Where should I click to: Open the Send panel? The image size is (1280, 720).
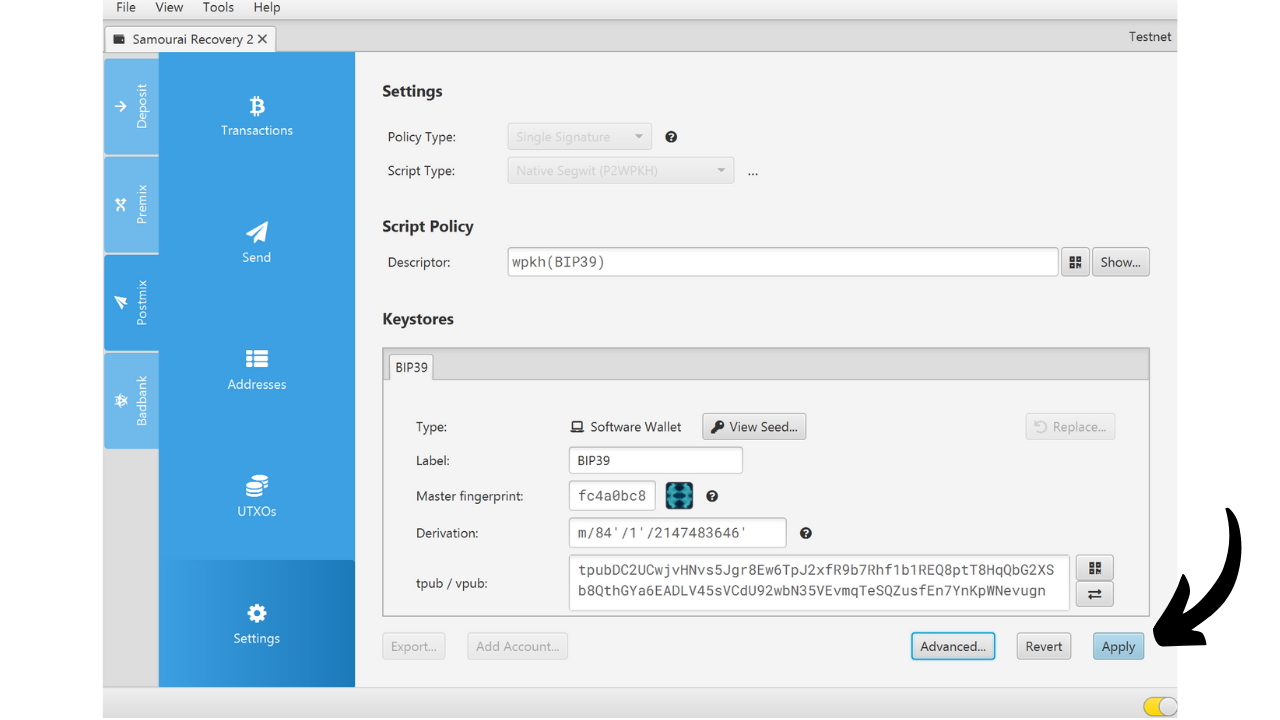257,243
